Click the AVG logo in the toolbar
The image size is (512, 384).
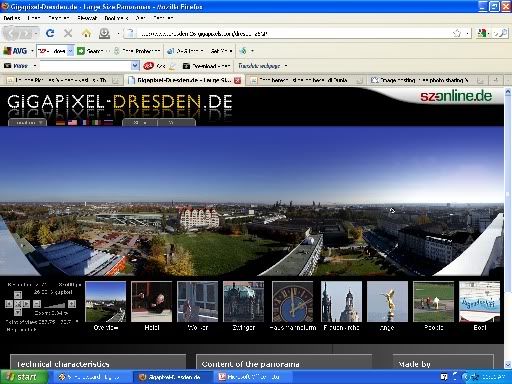(15, 51)
